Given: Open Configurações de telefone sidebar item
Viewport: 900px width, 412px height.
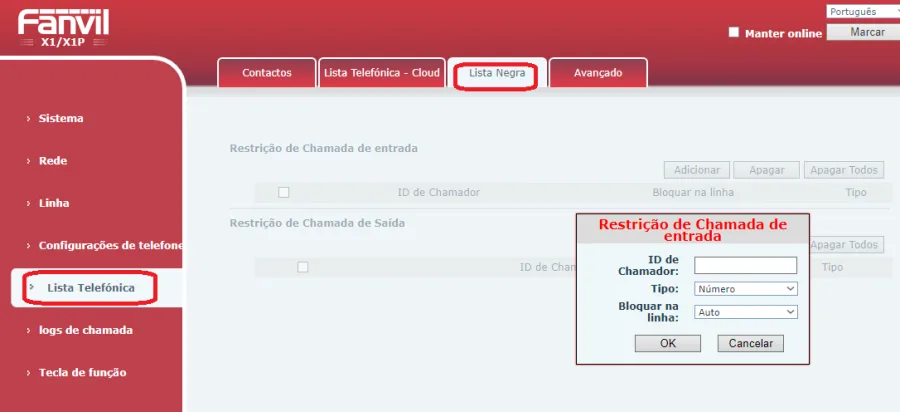Looking at the screenshot, I should [x=110, y=246].
